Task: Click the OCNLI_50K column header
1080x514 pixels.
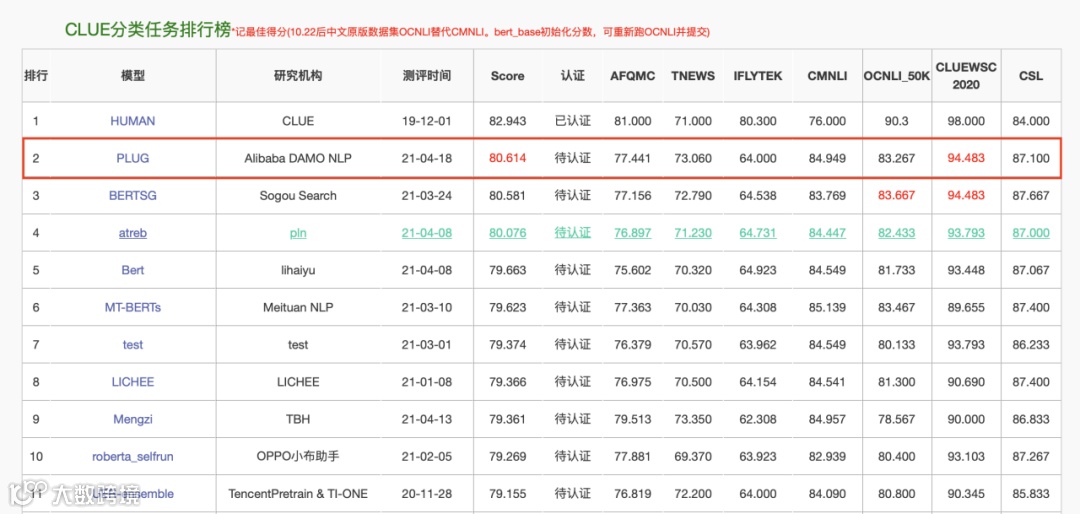Action: coord(897,76)
